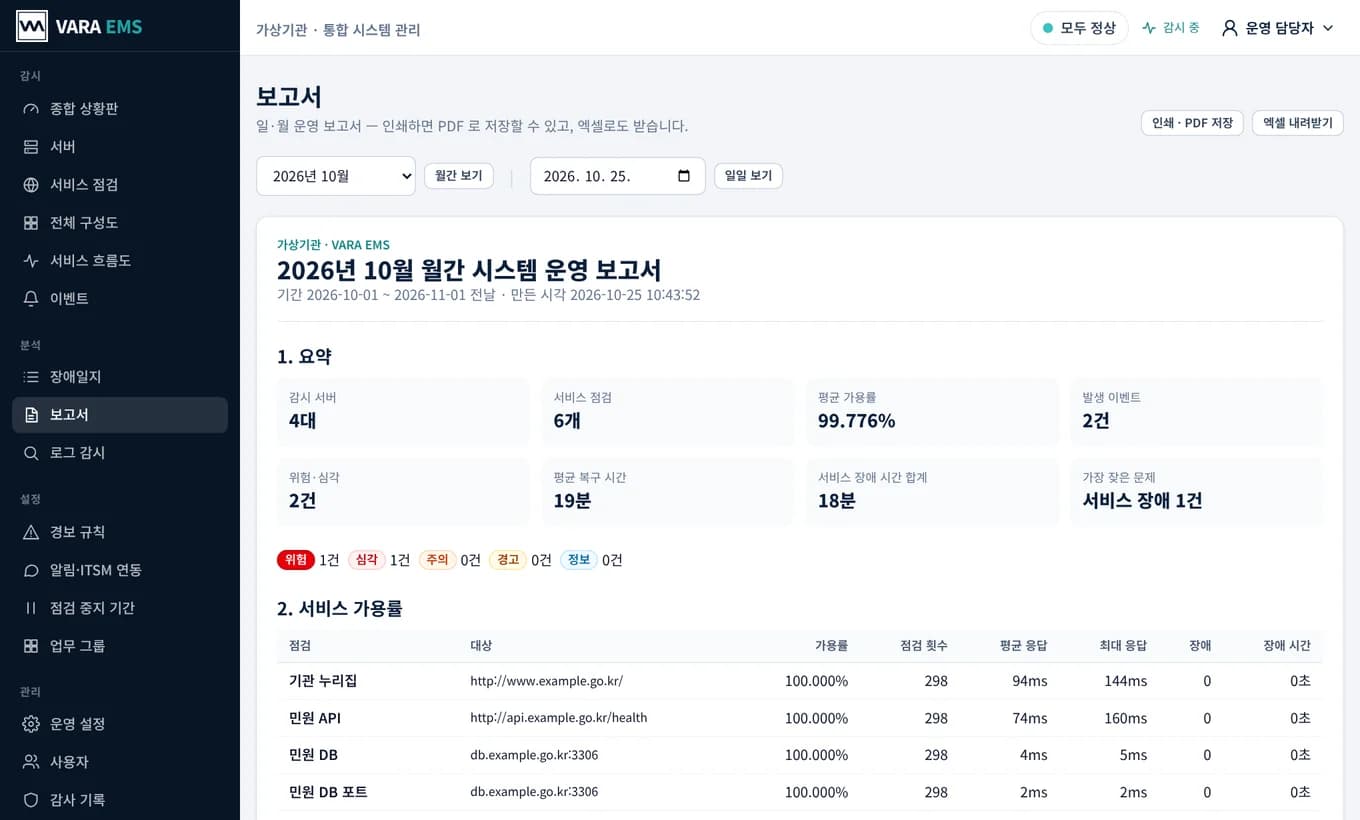Open the 알림·ITSM 연동 chat bubble icon
This screenshot has height=820, width=1360.
coord(31,570)
